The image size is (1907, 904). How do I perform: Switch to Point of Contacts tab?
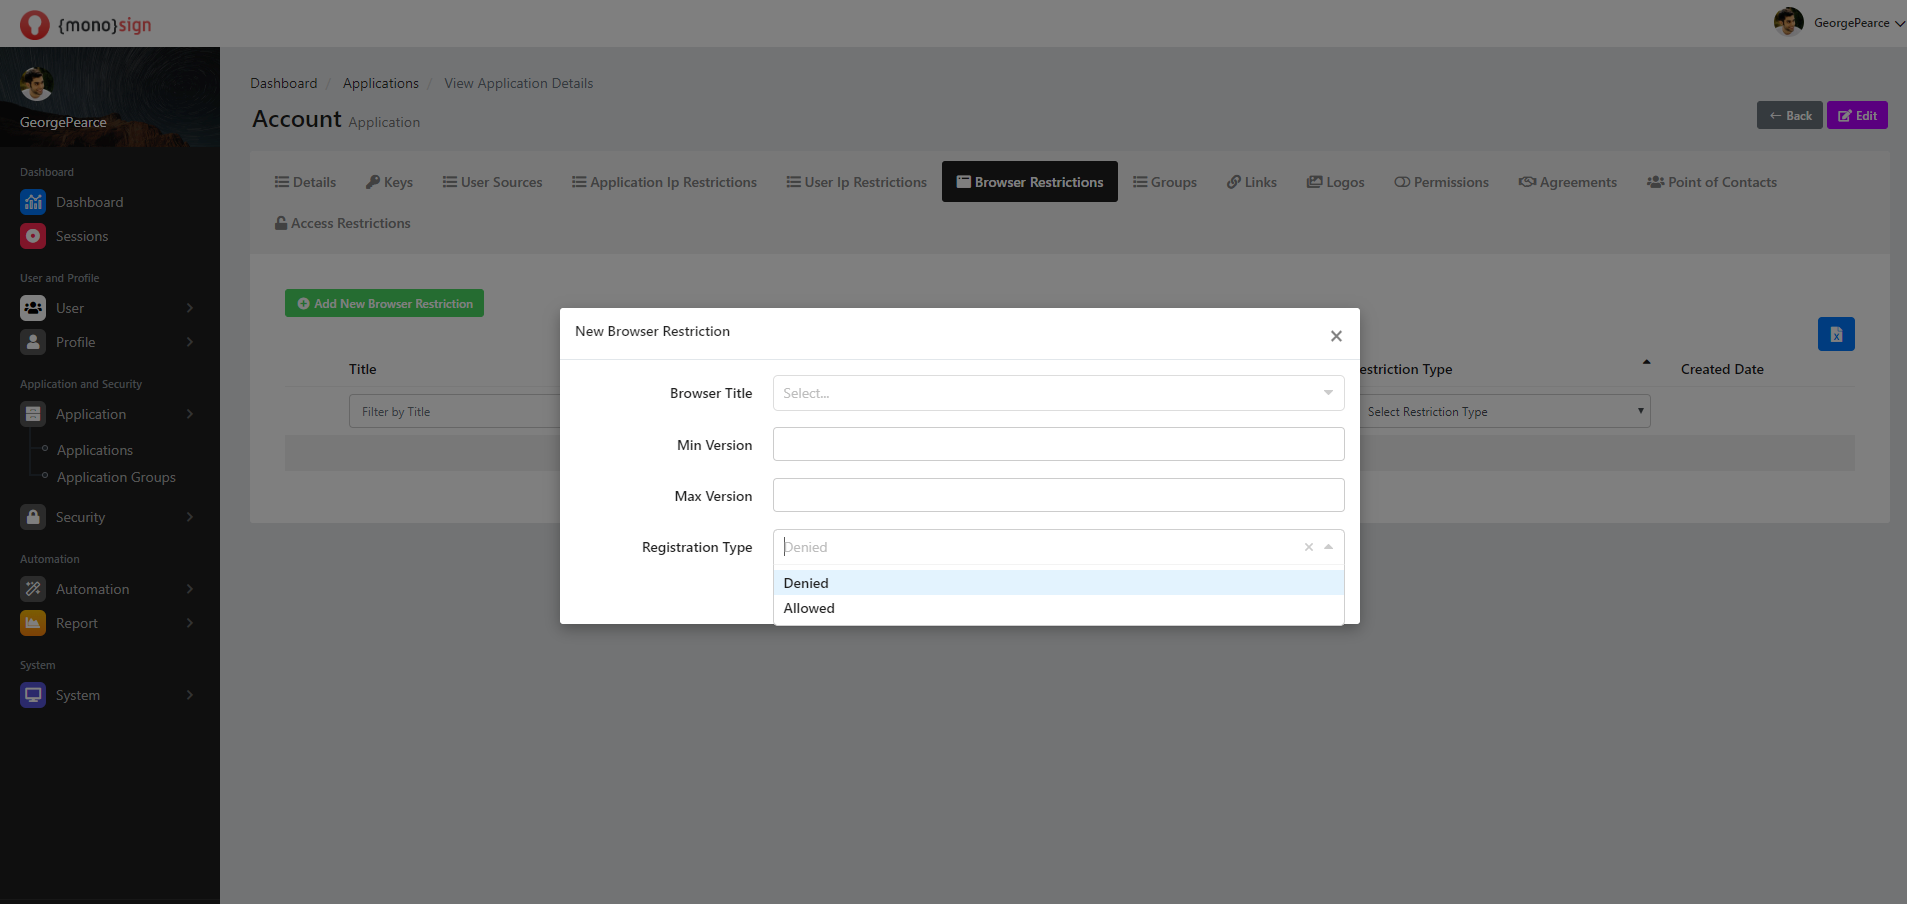pos(1712,182)
